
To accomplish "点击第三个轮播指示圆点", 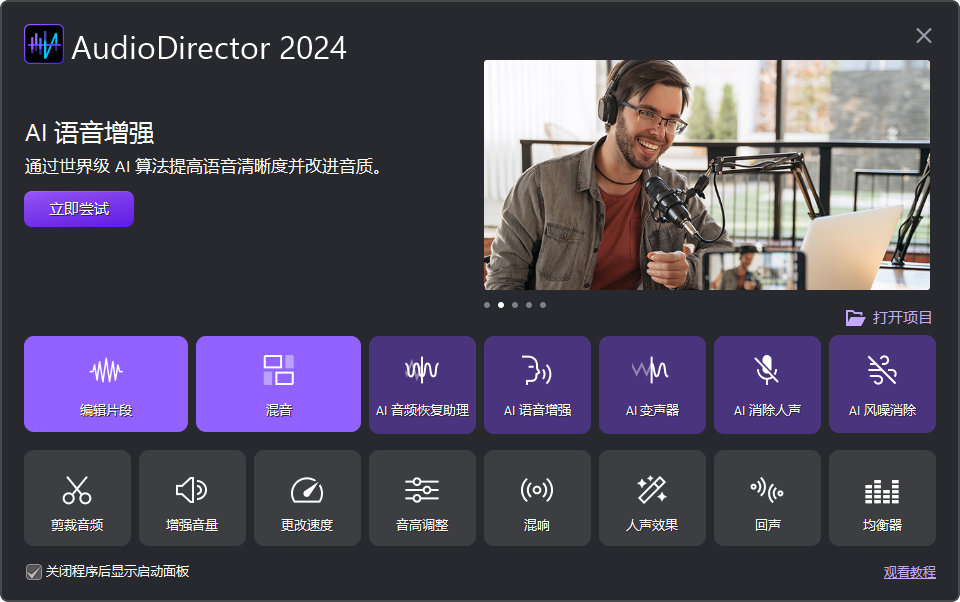I will click(x=515, y=305).
